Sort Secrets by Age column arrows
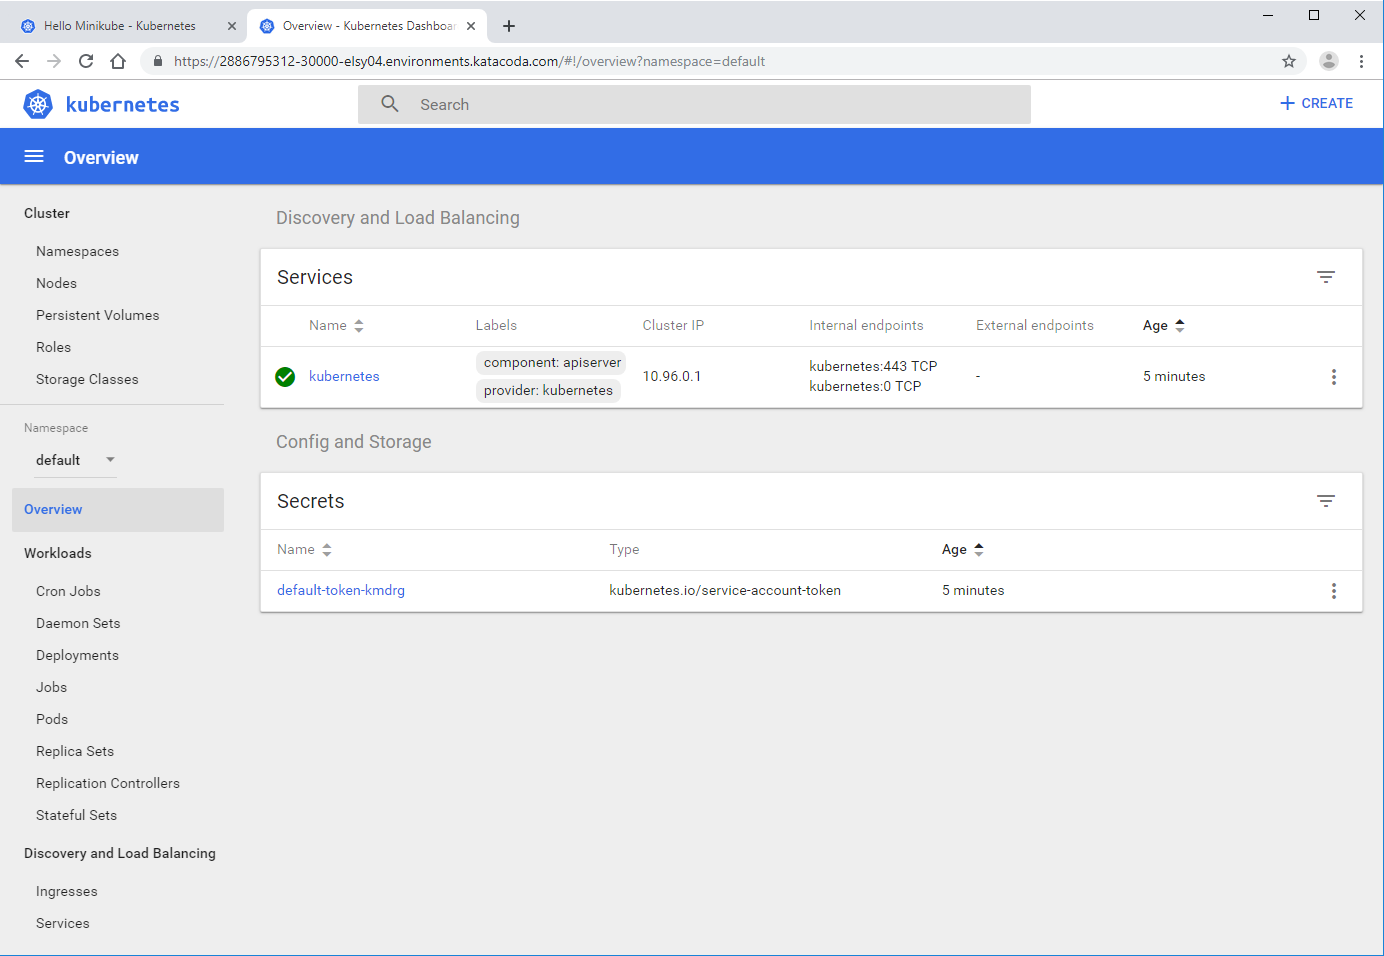Screen dimensions: 1384x956 [979, 550]
